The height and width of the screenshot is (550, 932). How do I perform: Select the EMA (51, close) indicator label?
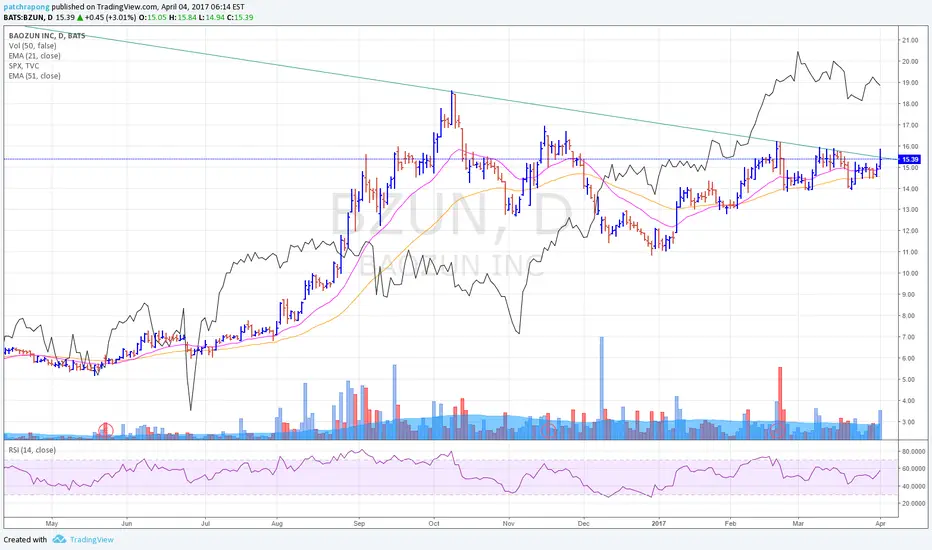point(34,76)
